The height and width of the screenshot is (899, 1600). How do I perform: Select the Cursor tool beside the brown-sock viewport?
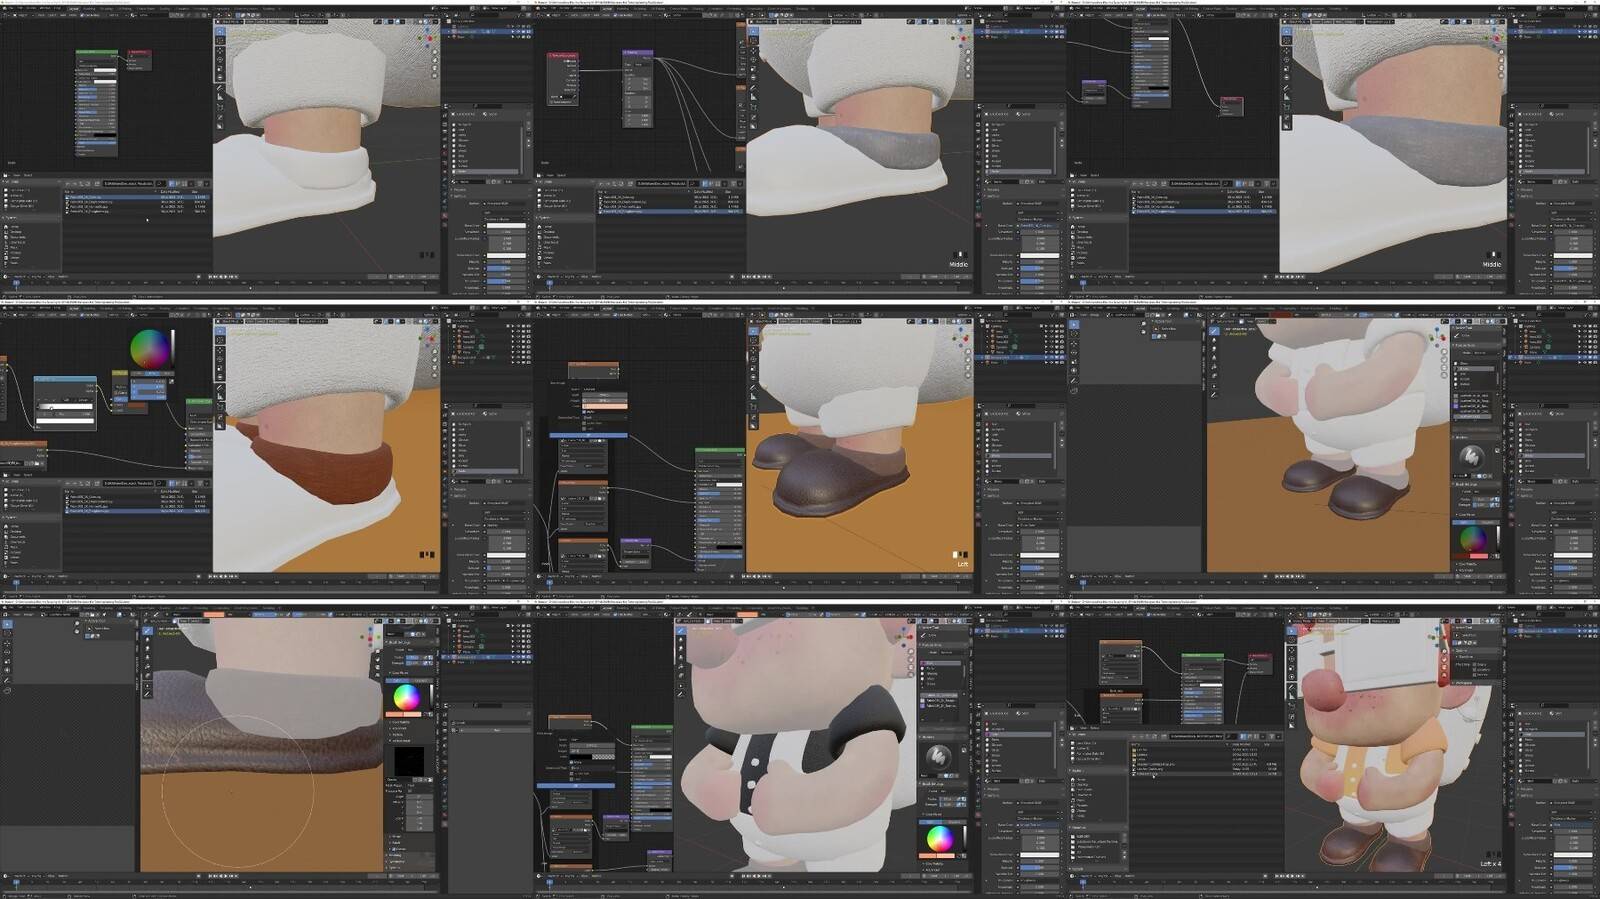point(220,340)
